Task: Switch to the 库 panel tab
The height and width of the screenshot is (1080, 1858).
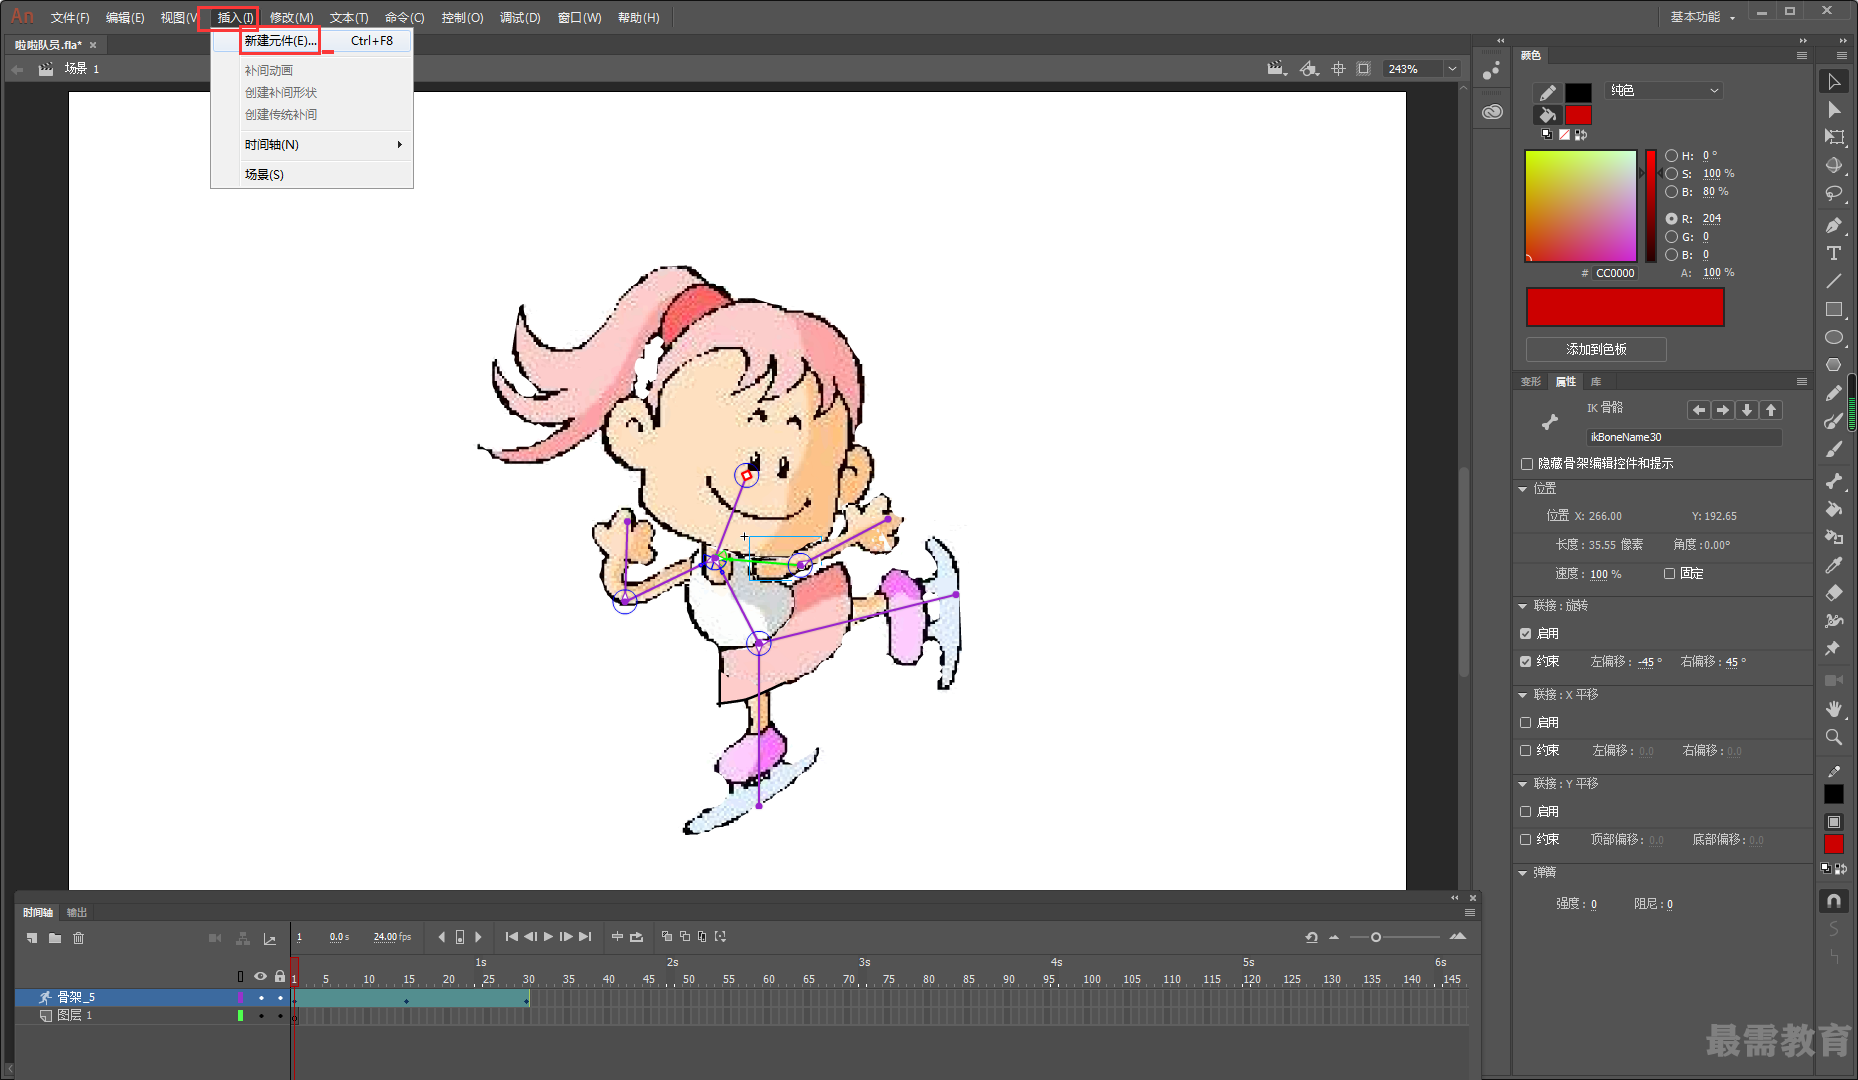Action: pos(1596,382)
